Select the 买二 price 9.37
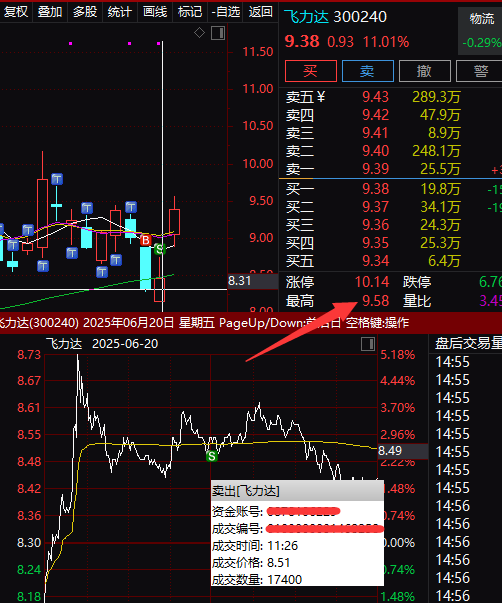Image resolution: width=502 pixels, height=603 pixels. pos(375,207)
